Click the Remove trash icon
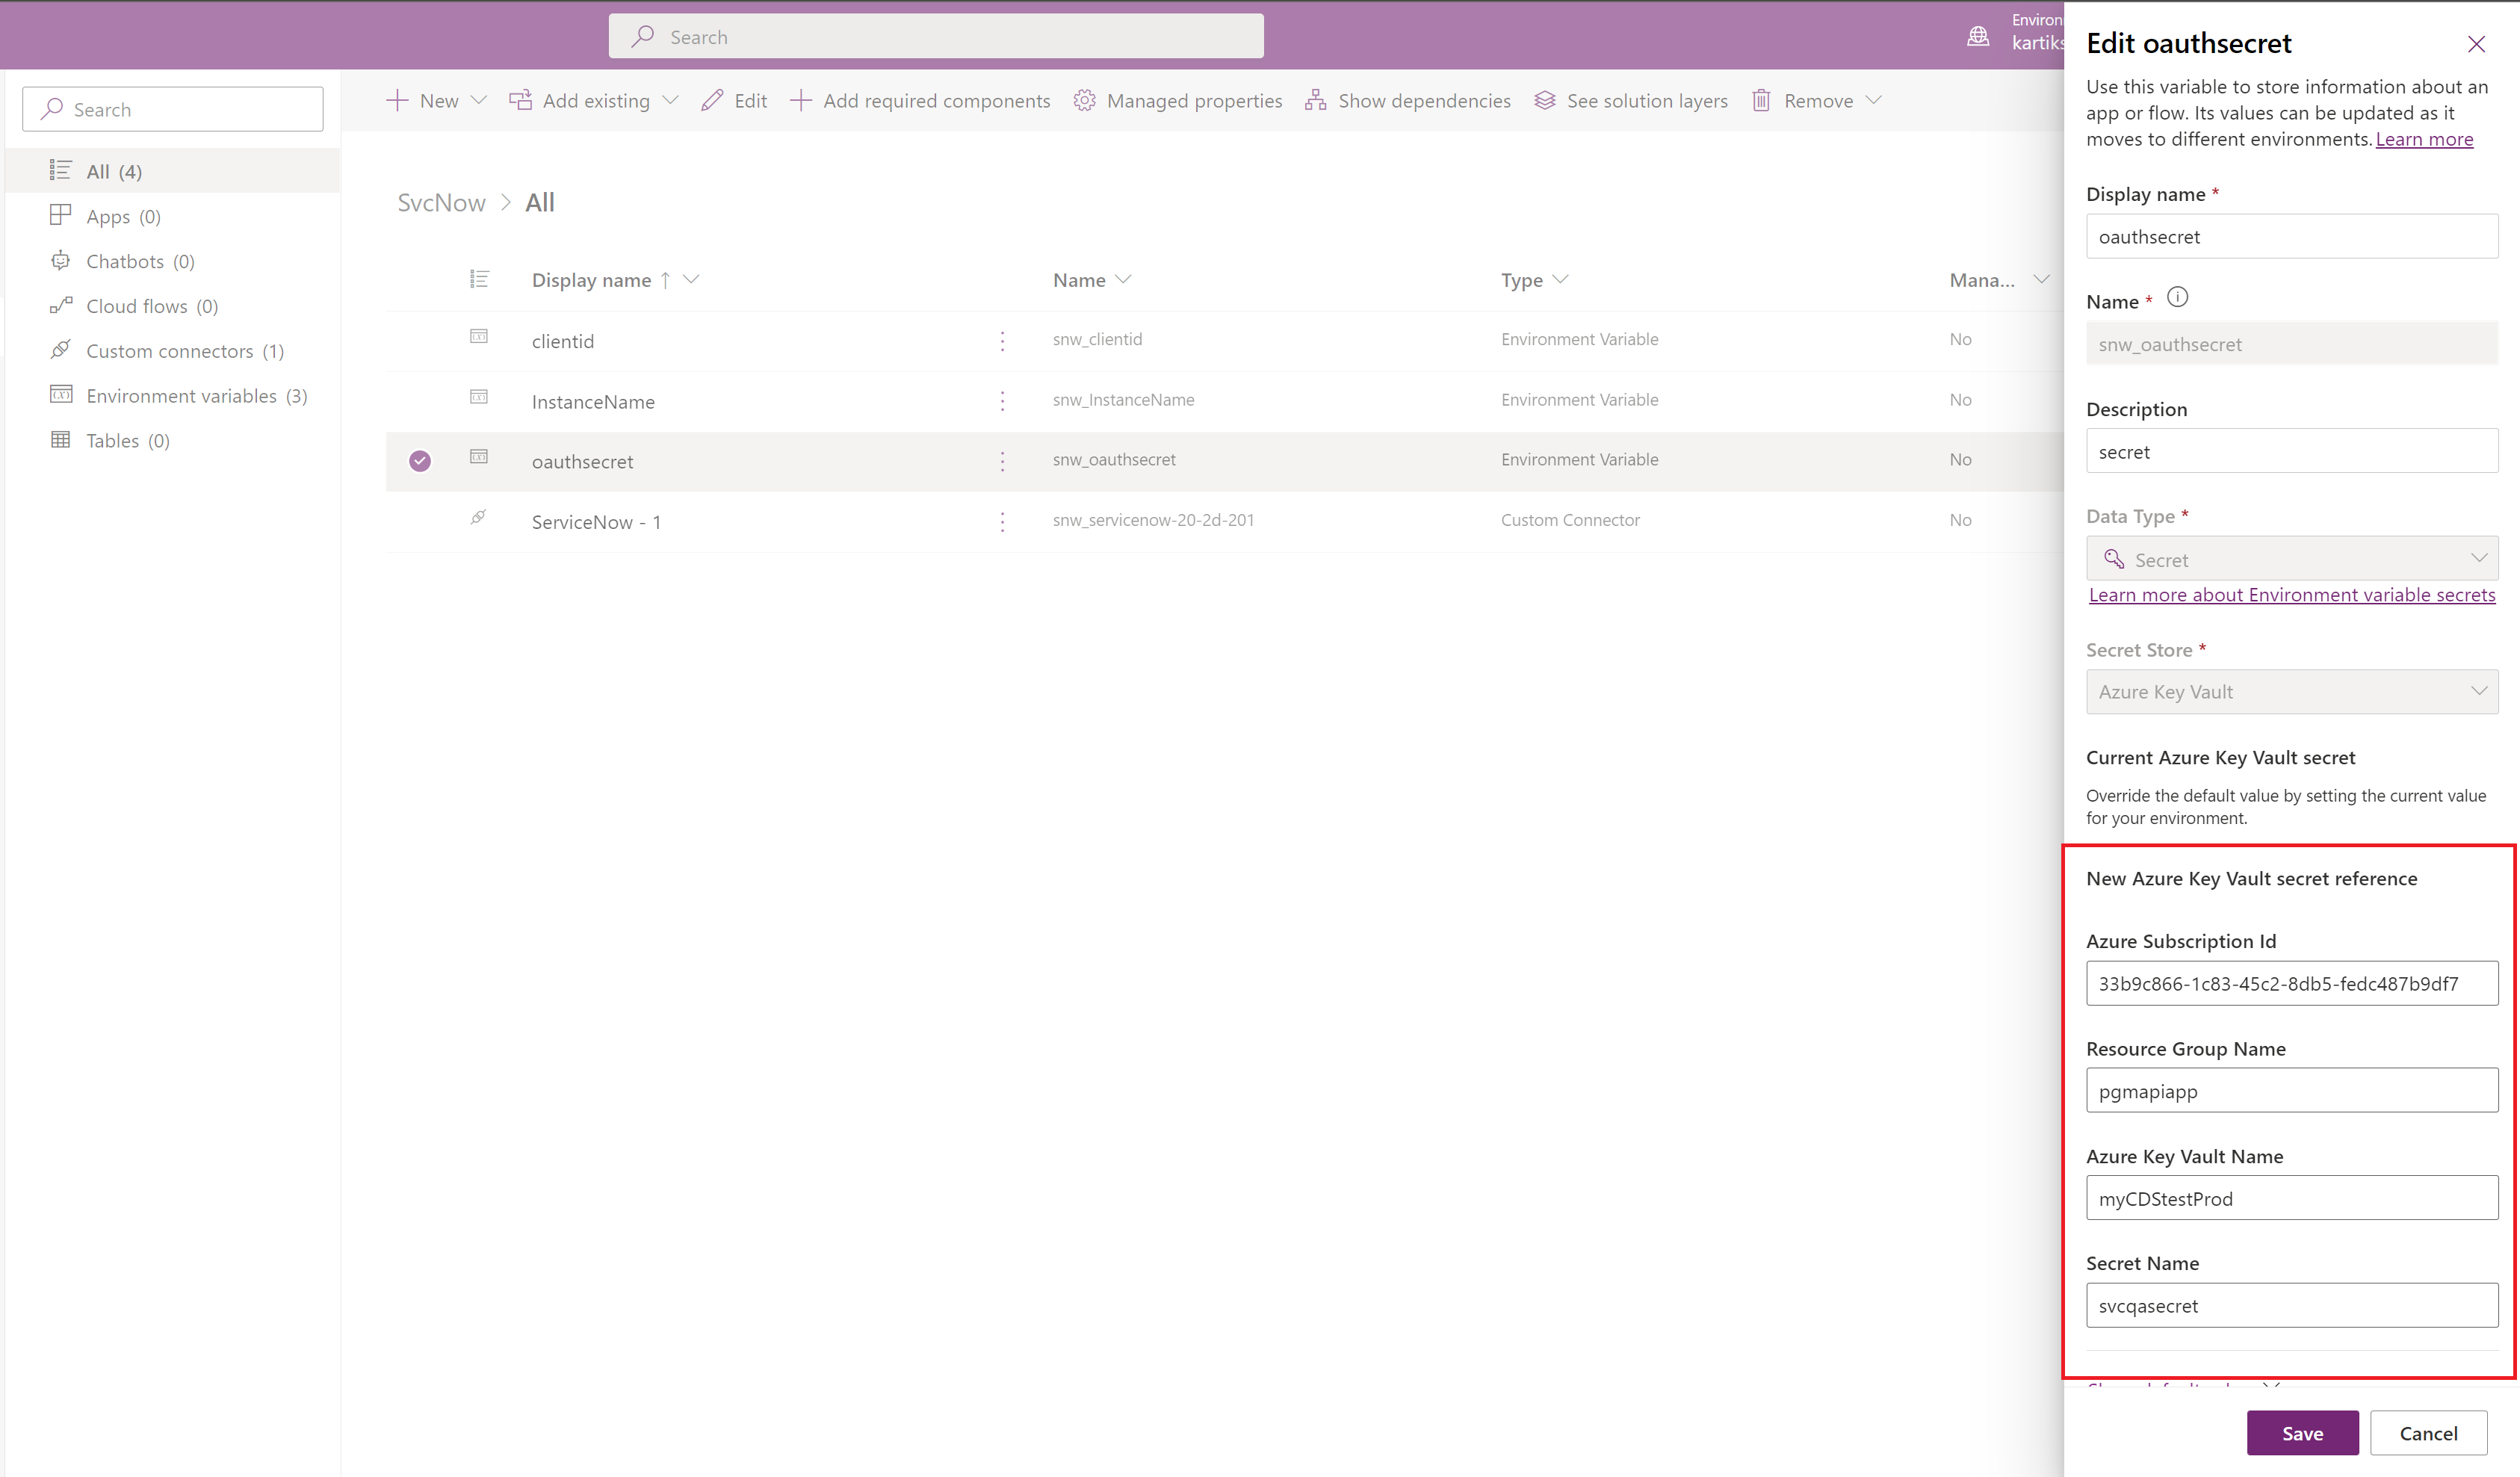 pos(1761,100)
